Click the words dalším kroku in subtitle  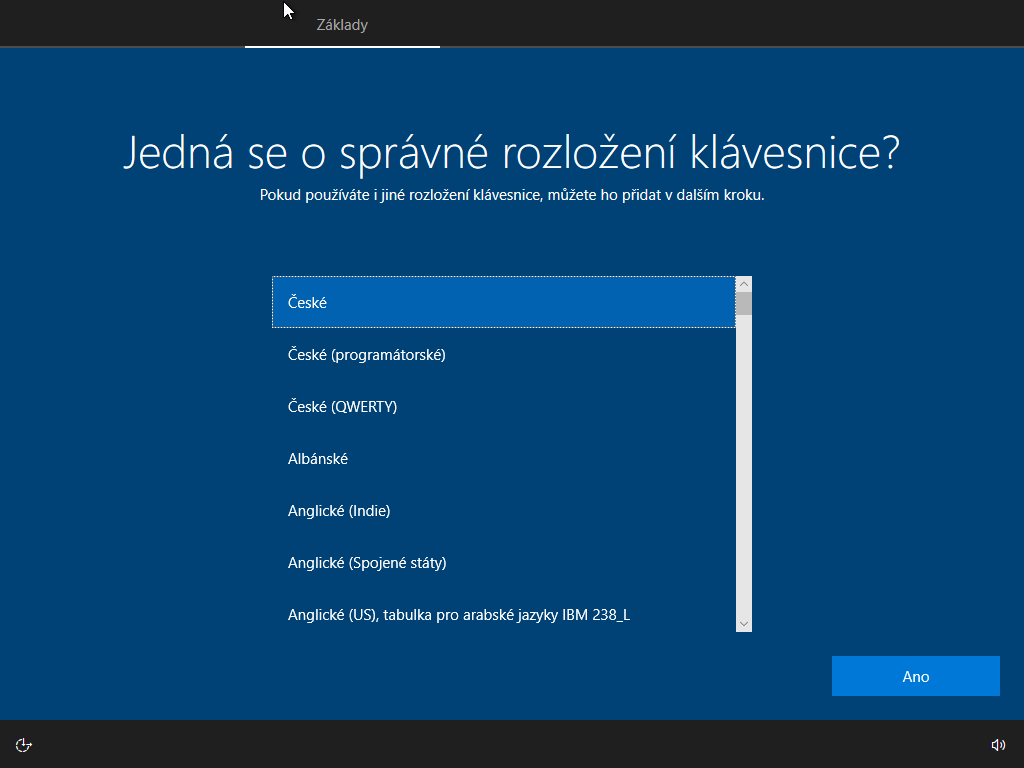point(723,196)
